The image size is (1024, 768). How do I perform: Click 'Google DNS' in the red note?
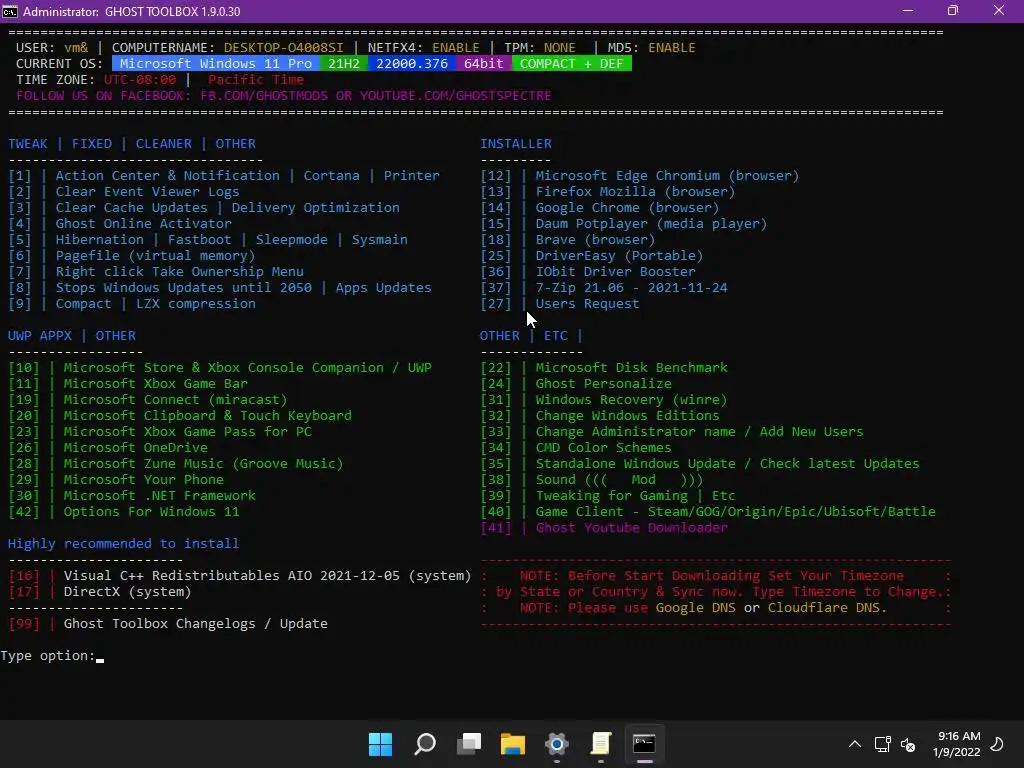pyautogui.click(x=696, y=607)
